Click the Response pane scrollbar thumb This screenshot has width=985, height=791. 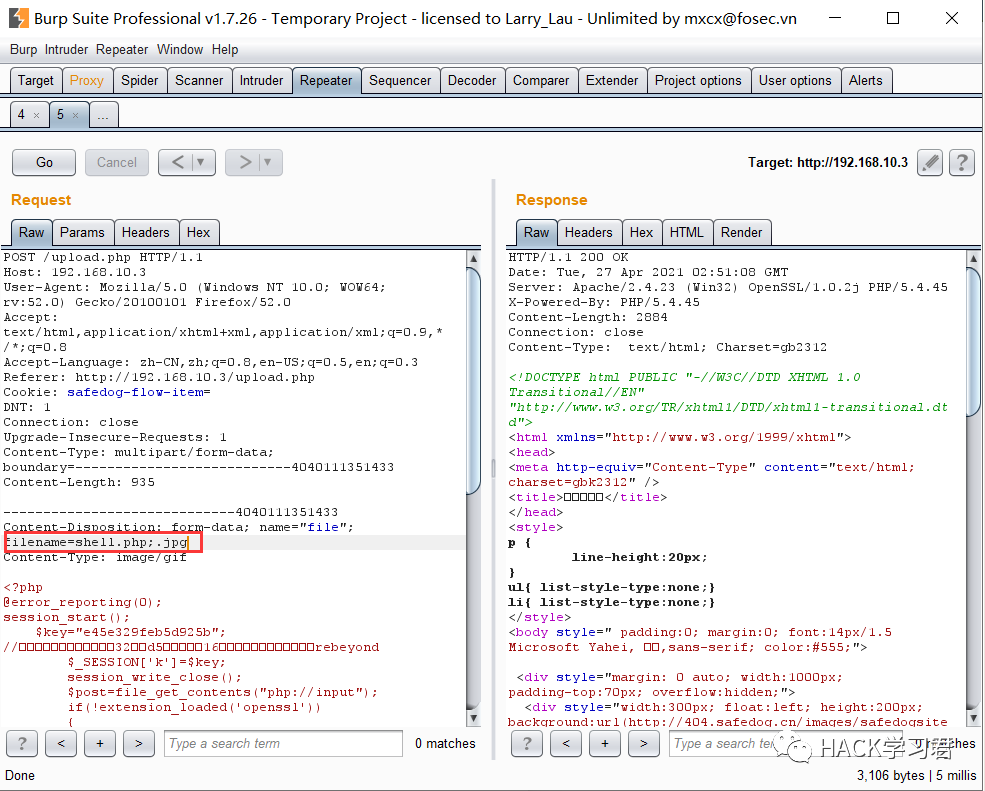pos(973,341)
